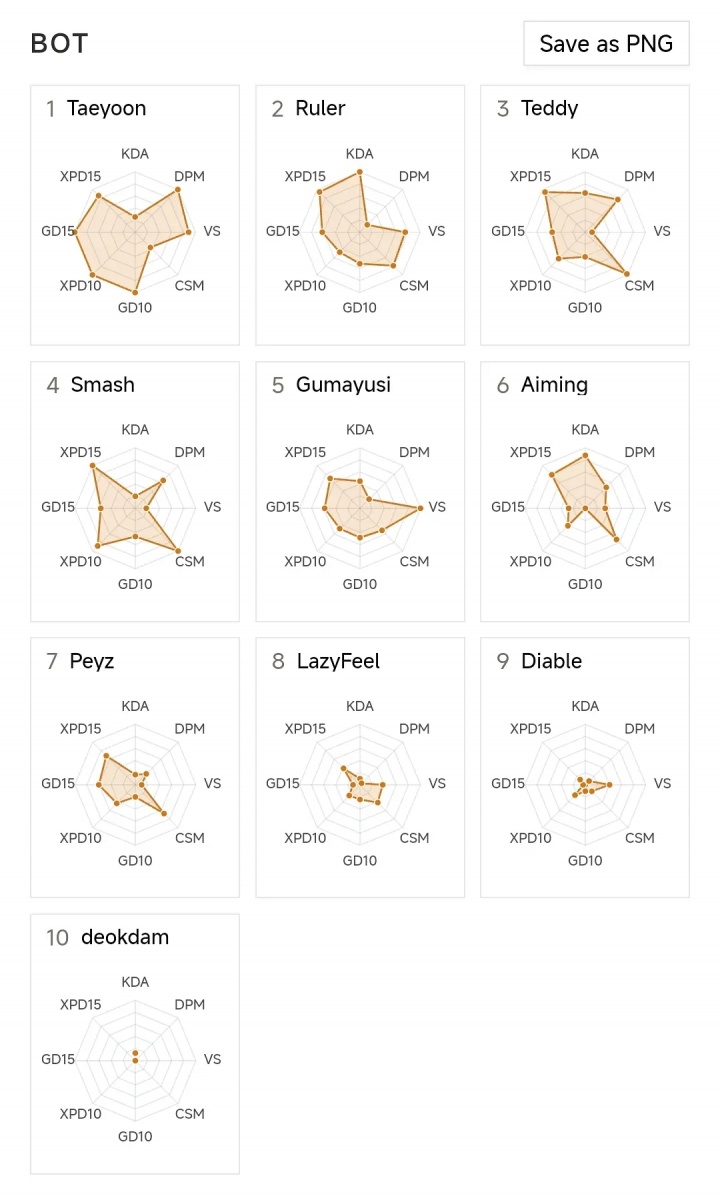Click the CSM axis label on Teddy's chart
Image resolution: width=720 pixels, height=1196 pixels.
pos(639,286)
